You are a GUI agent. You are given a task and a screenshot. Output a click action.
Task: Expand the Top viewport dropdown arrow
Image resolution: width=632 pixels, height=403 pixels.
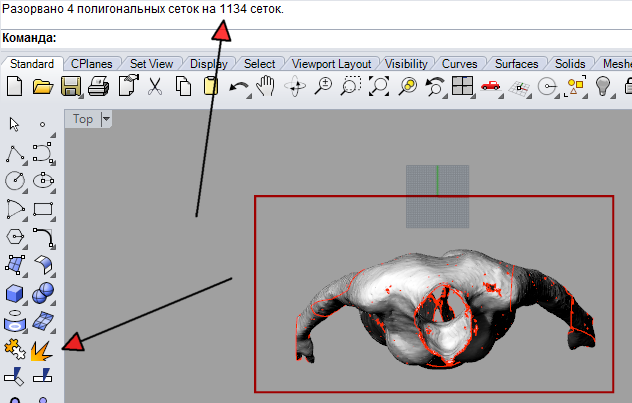click(x=106, y=119)
